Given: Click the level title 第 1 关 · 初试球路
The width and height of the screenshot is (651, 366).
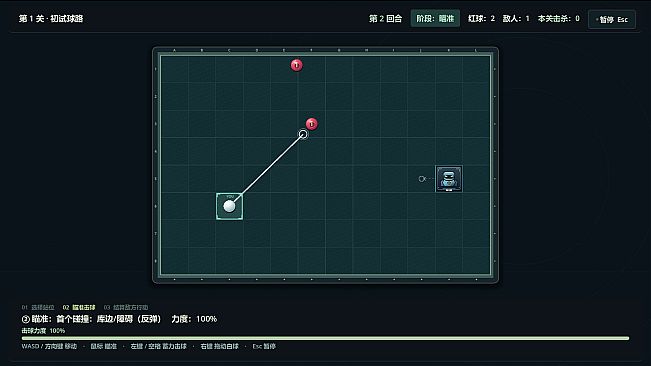Looking at the screenshot, I should tap(51, 18).
